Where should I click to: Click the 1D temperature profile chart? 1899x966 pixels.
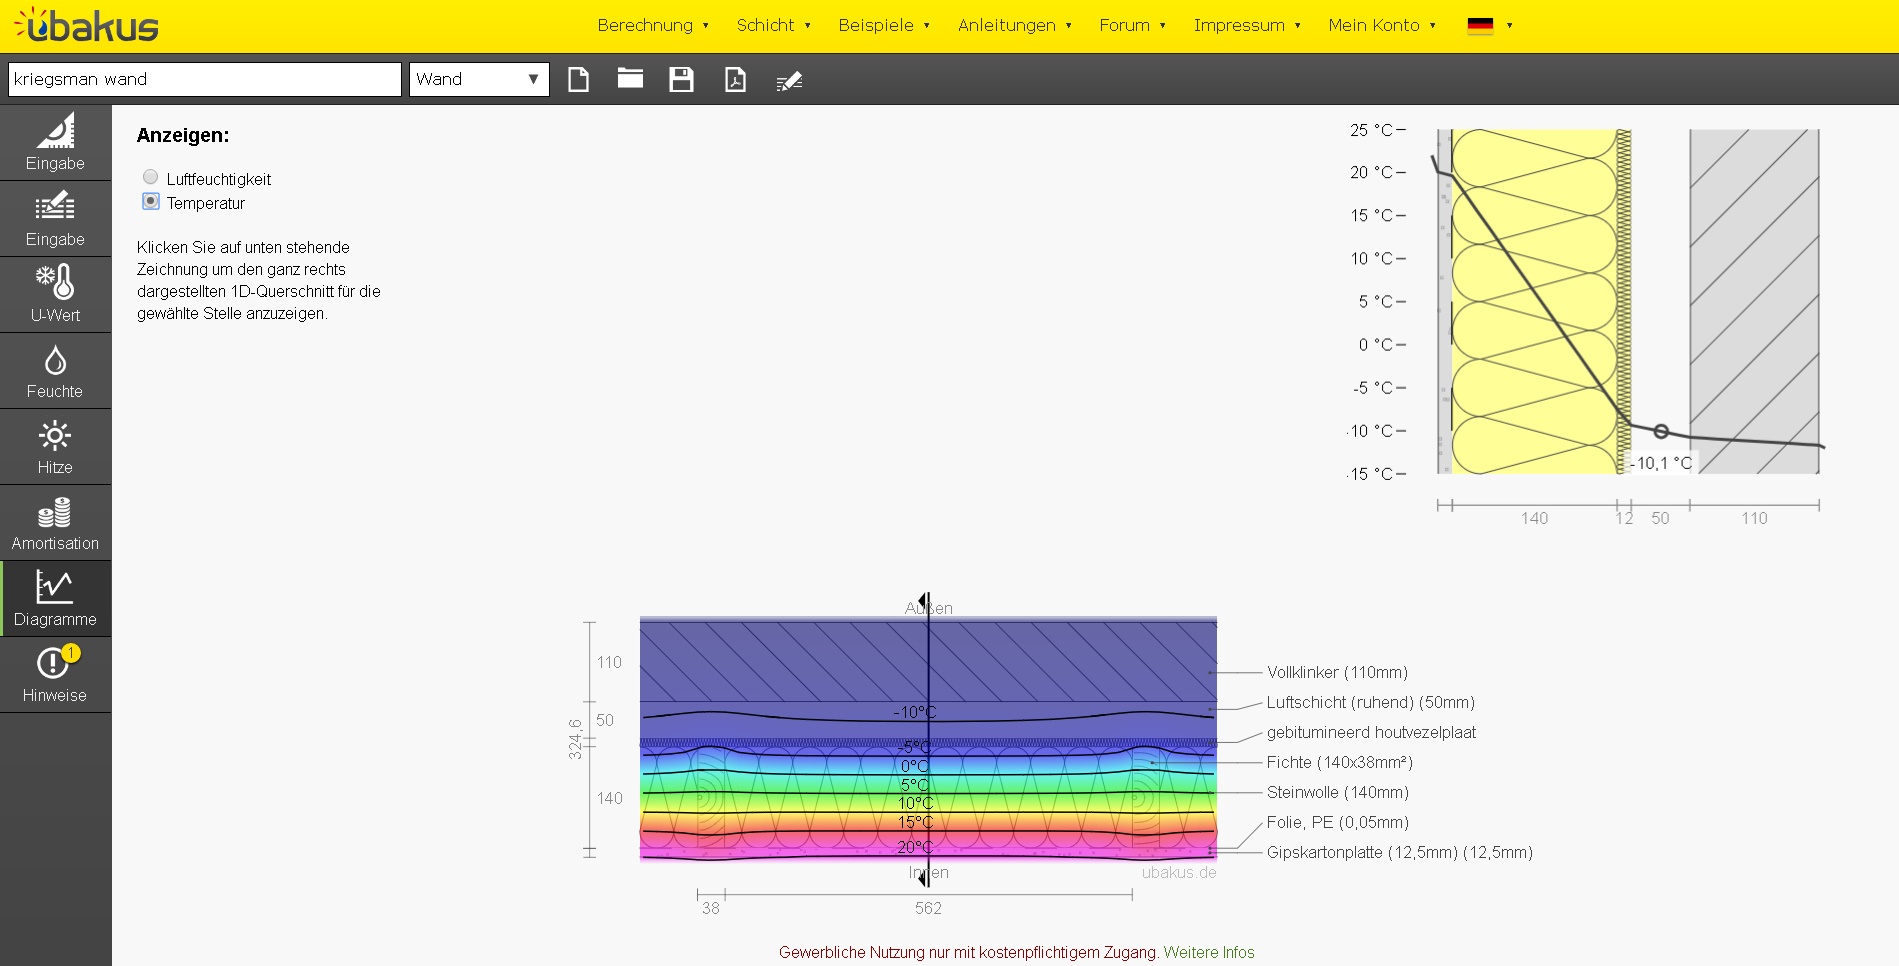coord(1628,301)
